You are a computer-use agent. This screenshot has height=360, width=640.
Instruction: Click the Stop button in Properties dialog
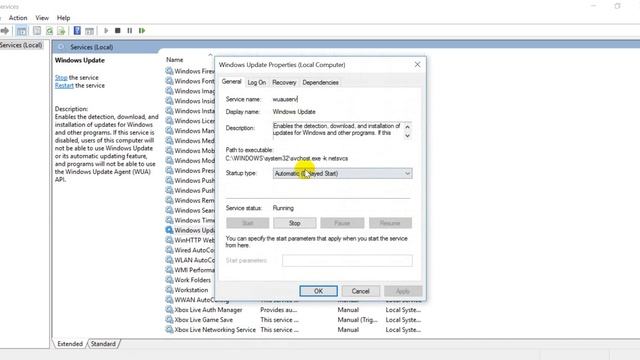(x=295, y=223)
